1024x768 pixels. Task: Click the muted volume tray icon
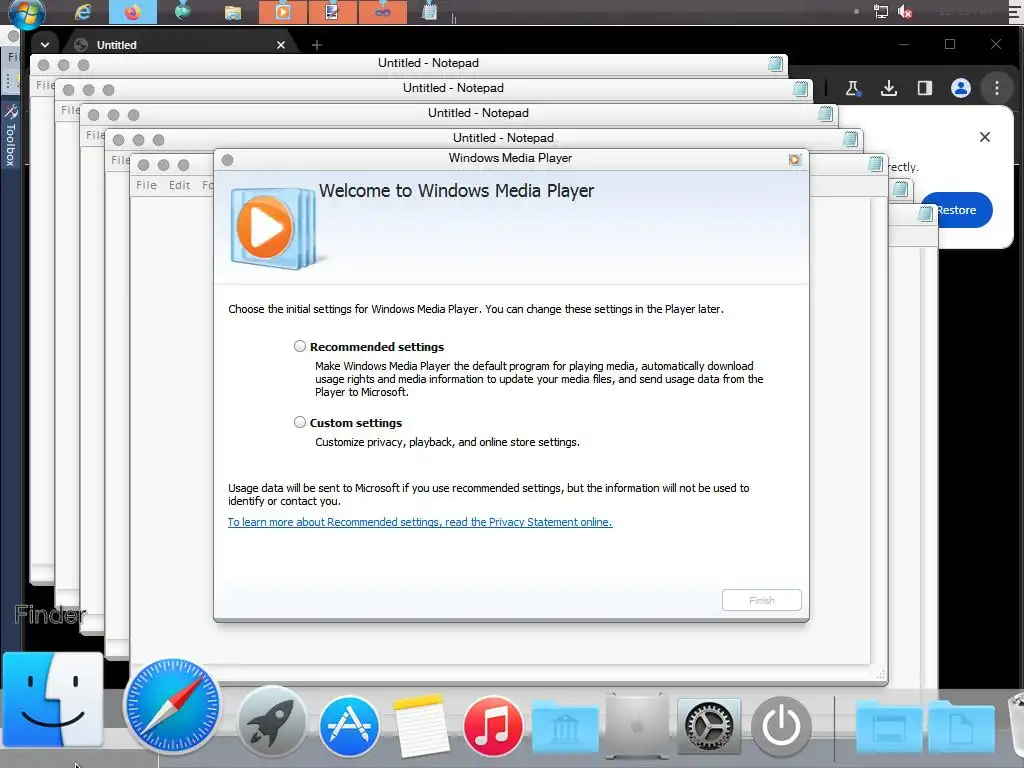coord(905,12)
